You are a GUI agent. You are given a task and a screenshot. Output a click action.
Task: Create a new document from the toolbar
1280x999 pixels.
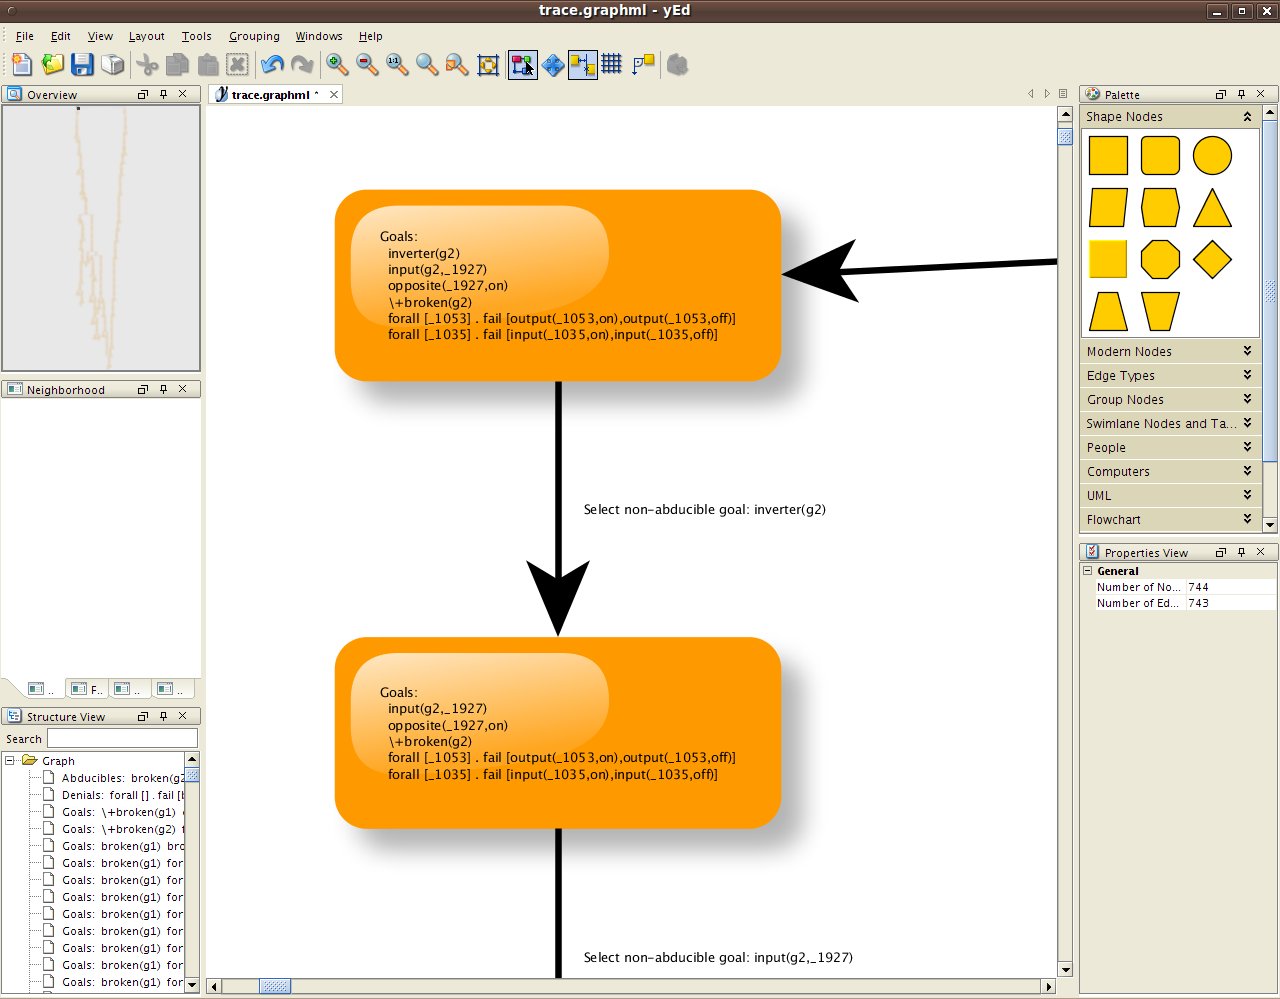(x=22, y=65)
